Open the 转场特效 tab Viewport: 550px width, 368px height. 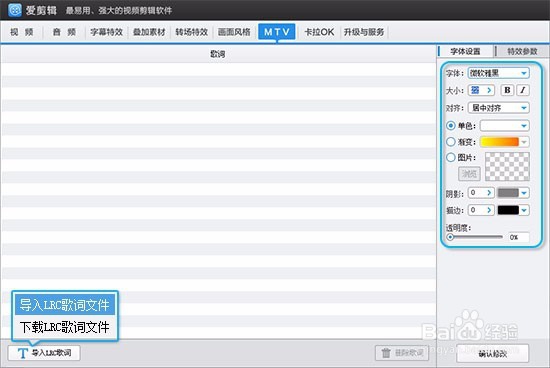[192, 32]
